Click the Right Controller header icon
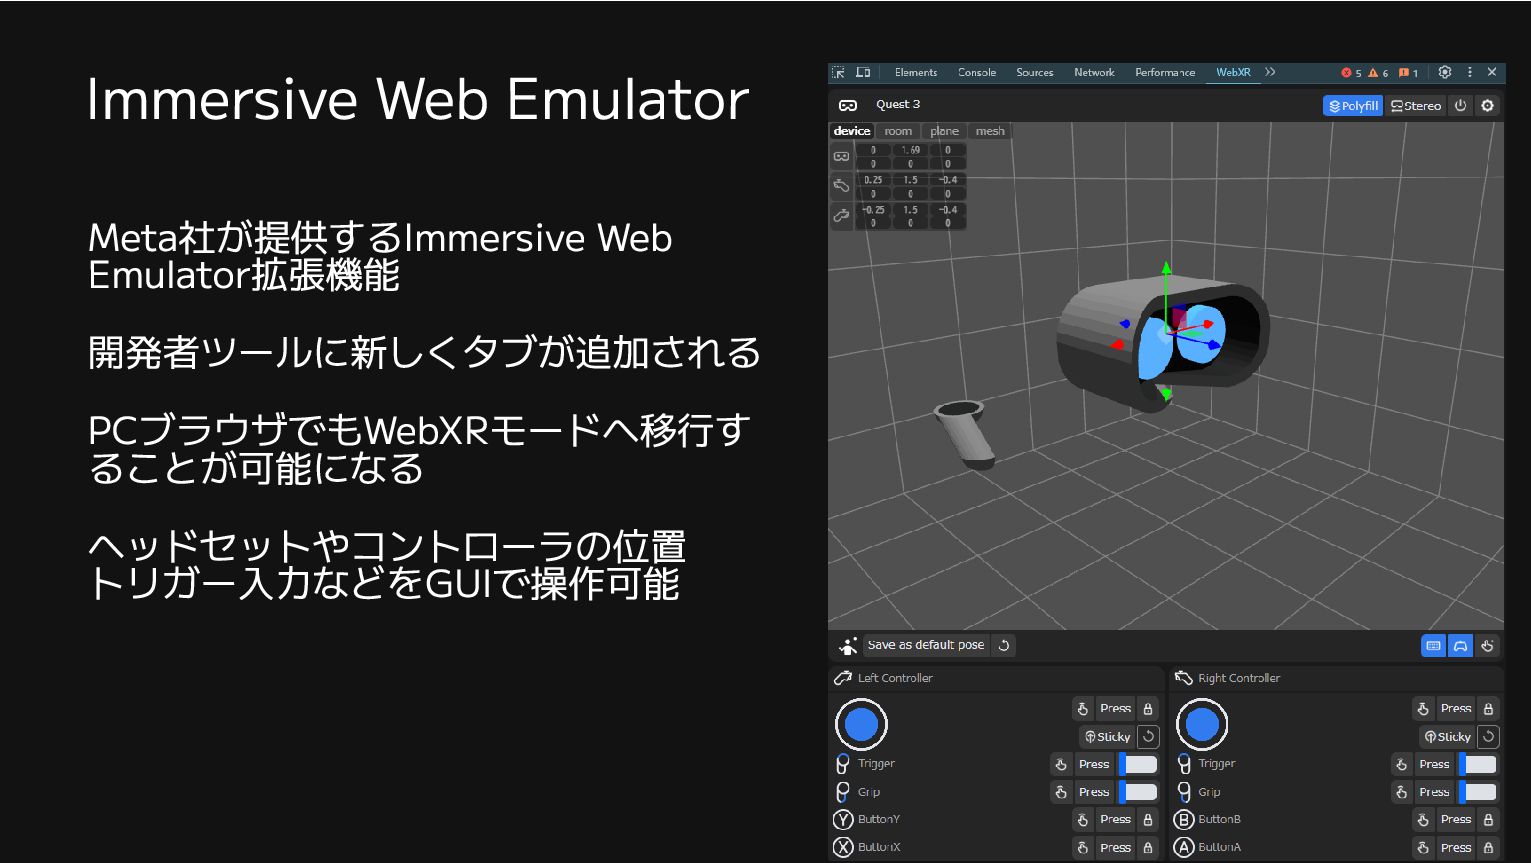Image resolution: width=1531 pixels, height=863 pixels. [1184, 678]
